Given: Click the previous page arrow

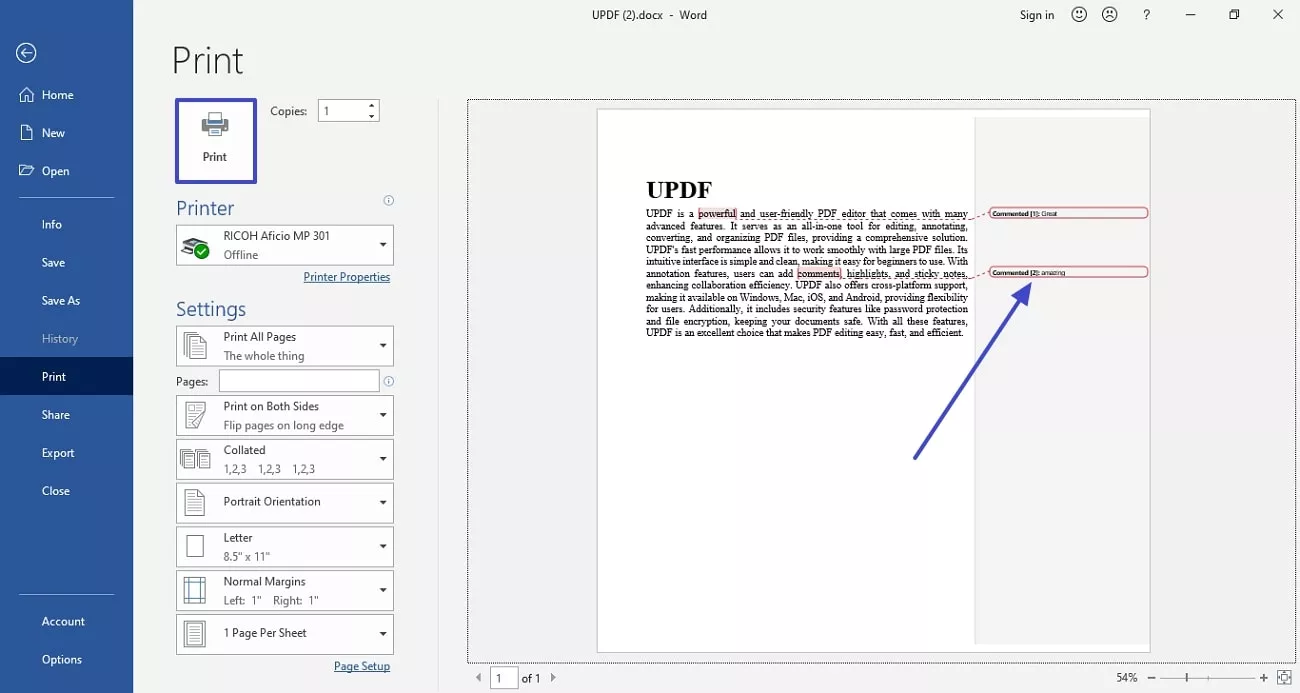Looking at the screenshot, I should 478,677.
